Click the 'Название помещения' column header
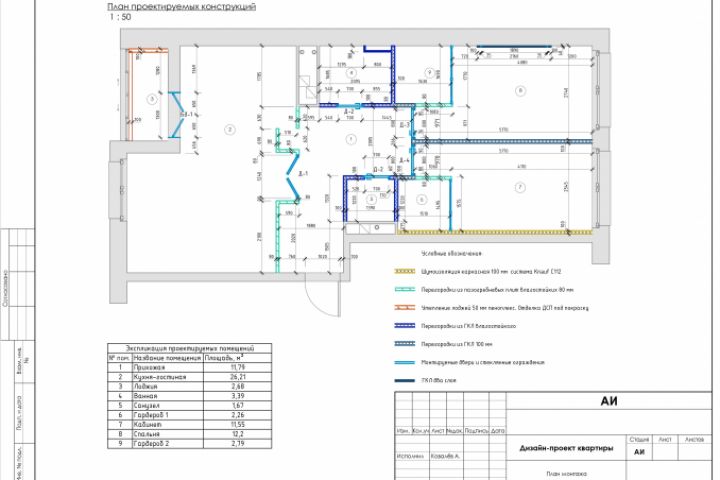The width and height of the screenshot is (720, 480). [x=167, y=358]
